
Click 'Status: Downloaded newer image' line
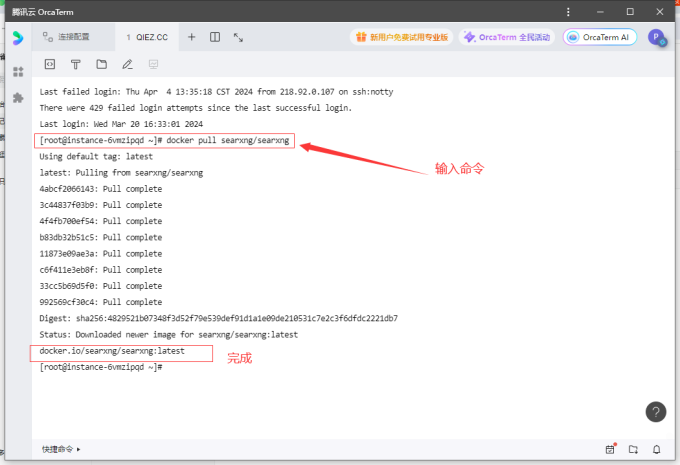click(x=169, y=335)
